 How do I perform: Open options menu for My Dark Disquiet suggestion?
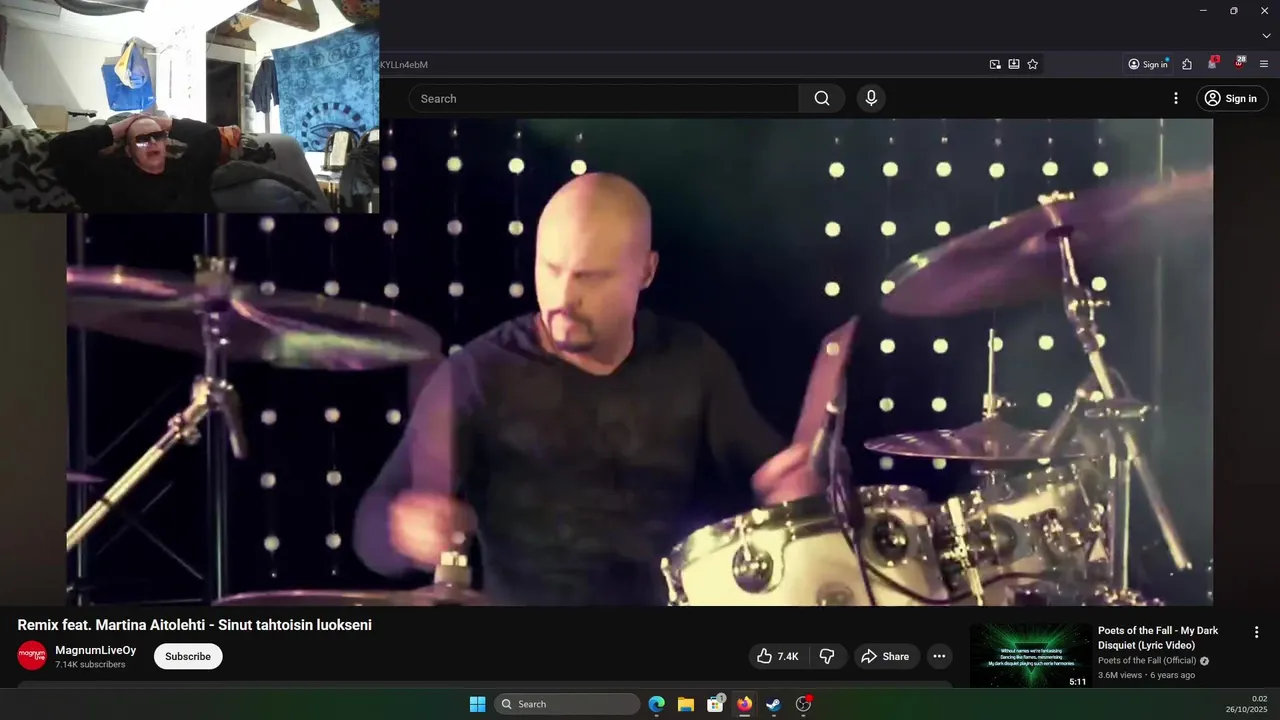[1257, 632]
